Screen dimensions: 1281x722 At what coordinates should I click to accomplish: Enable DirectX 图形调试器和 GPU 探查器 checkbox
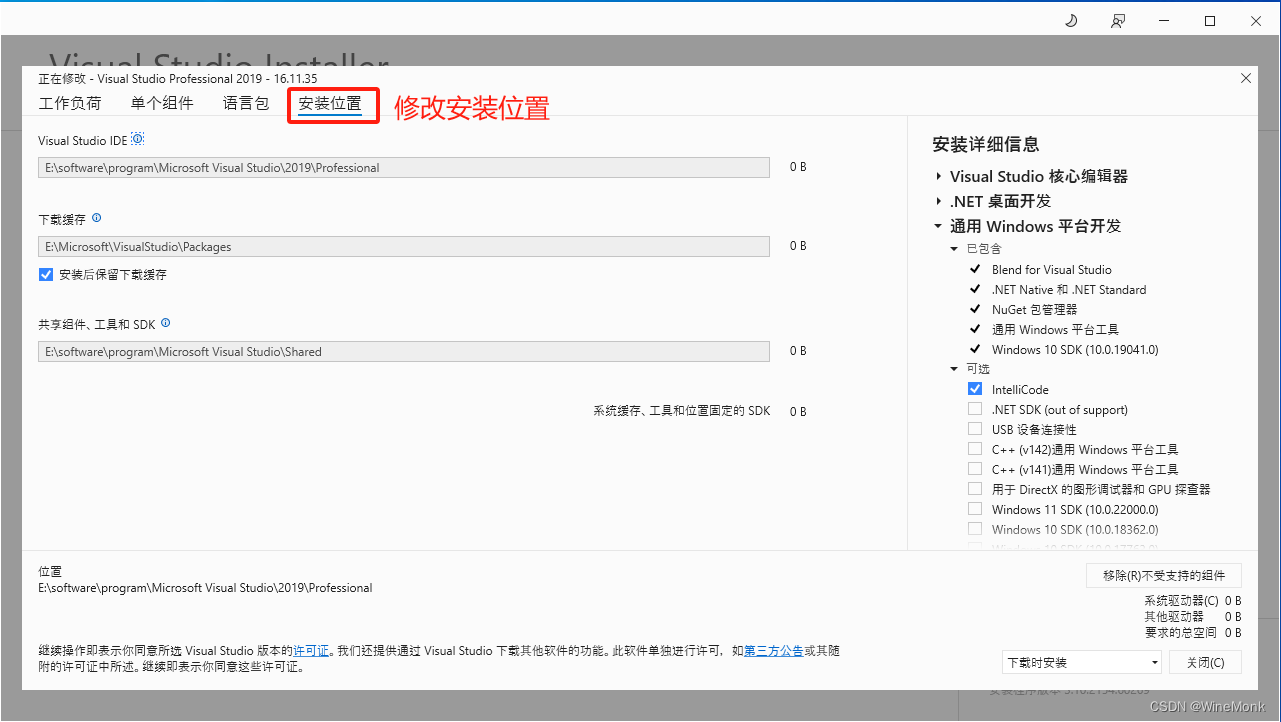tap(975, 489)
